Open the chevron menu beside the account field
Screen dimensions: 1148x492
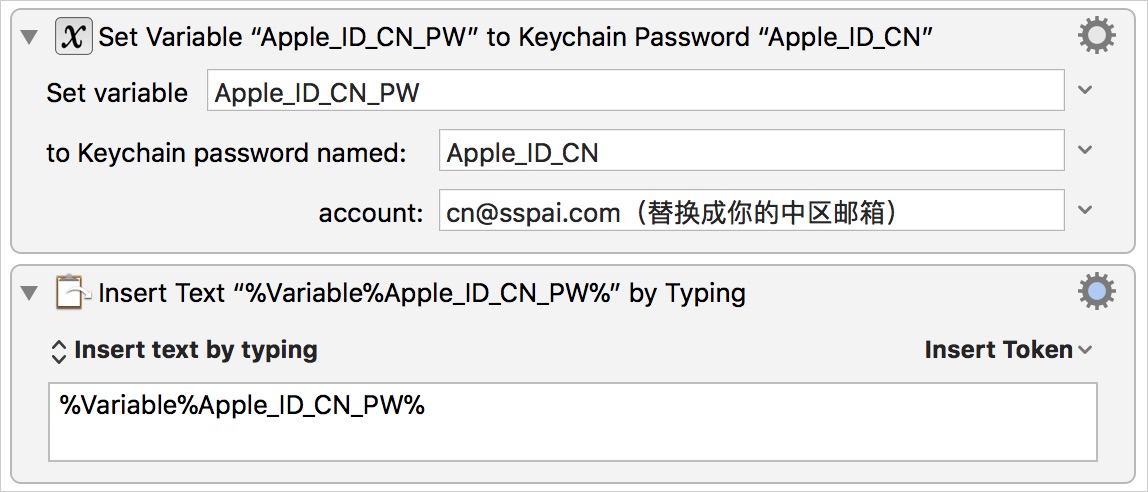(1086, 211)
